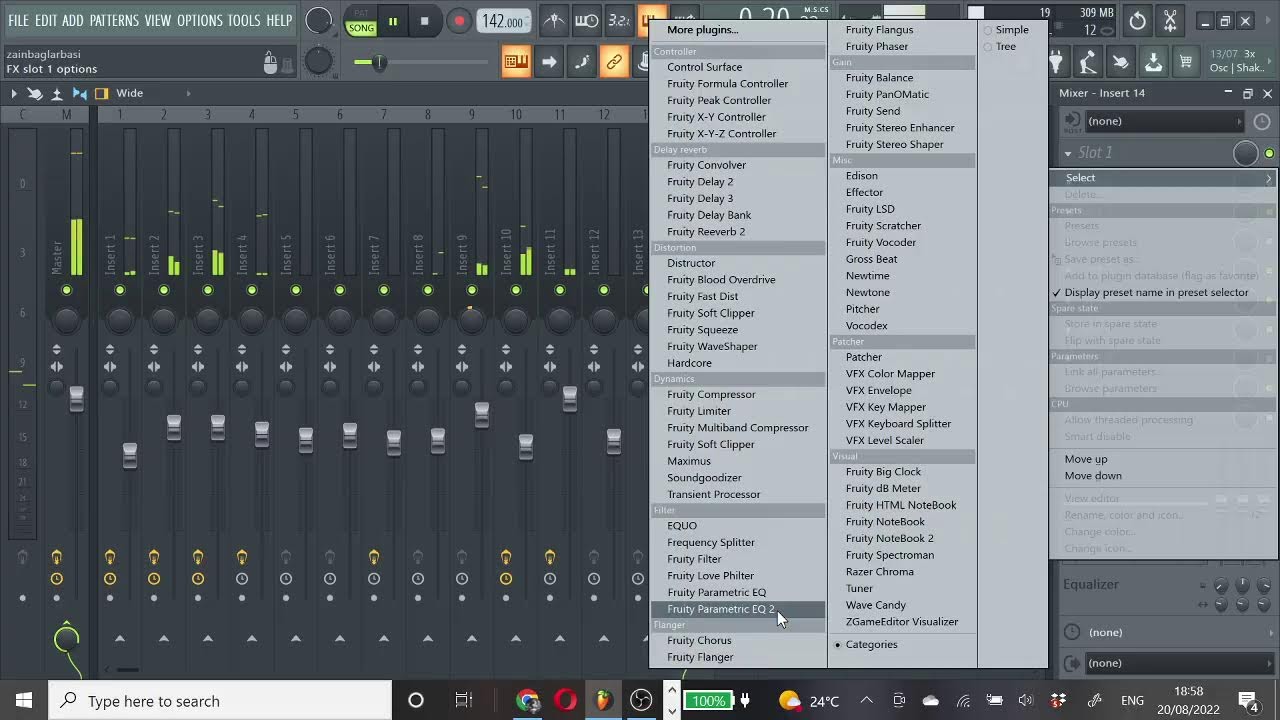
Task: Open the HELP menu
Action: tap(279, 20)
